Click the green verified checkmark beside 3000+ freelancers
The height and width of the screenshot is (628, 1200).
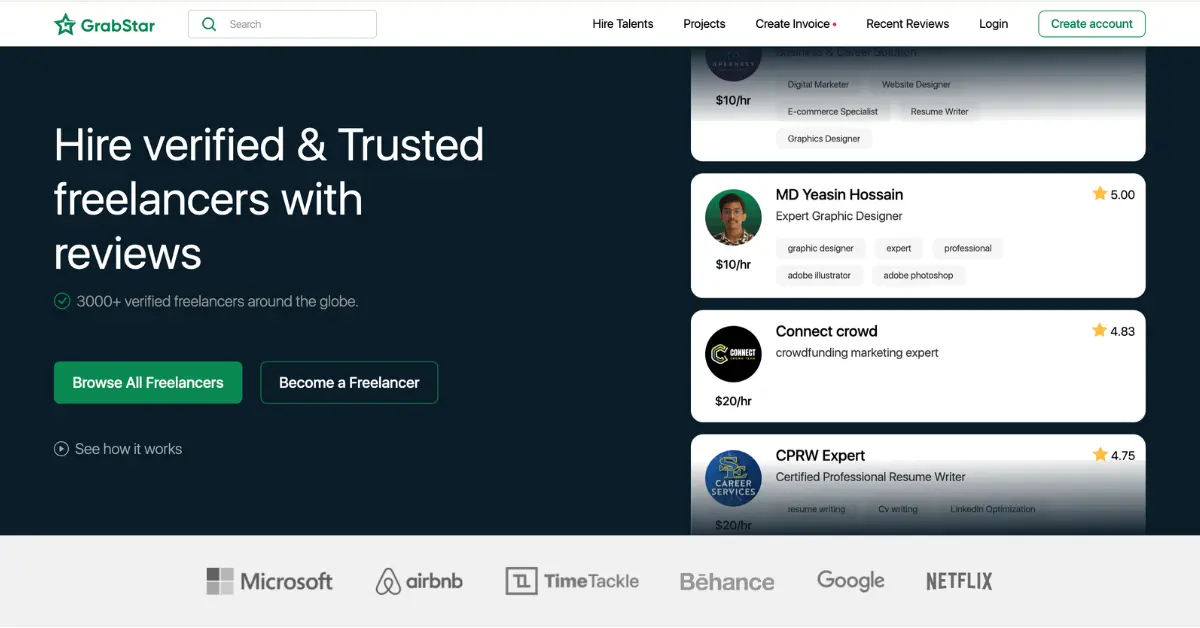click(x=61, y=301)
